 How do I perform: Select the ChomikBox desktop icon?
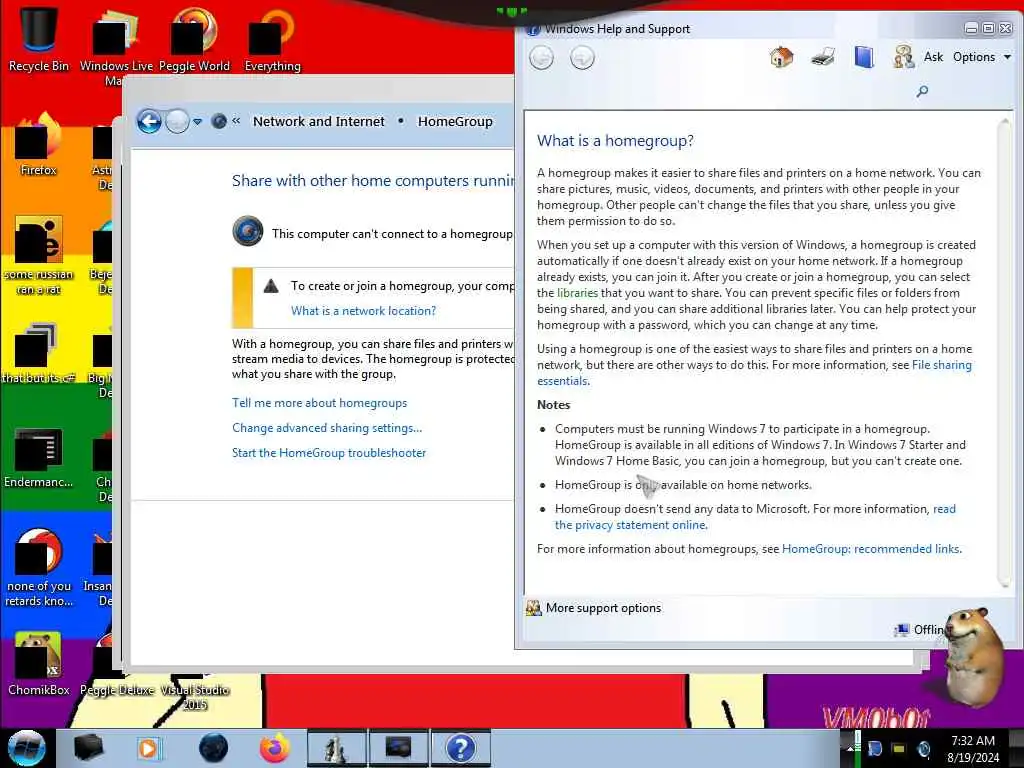tap(39, 663)
